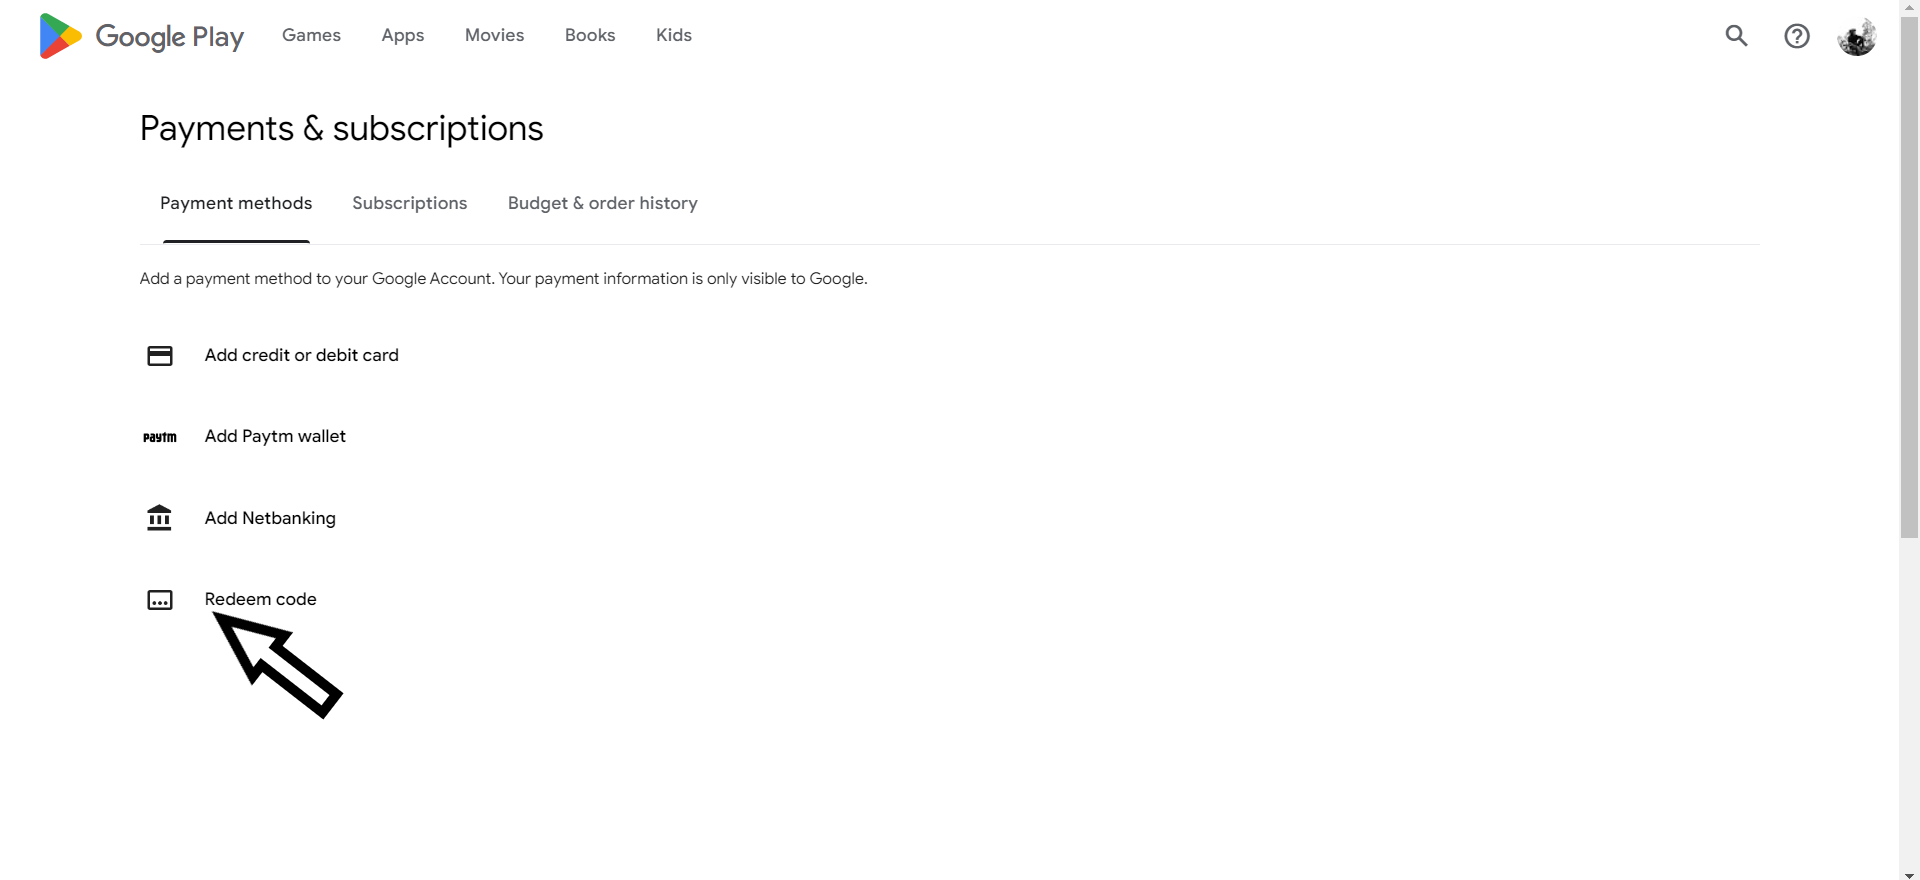Click the payment information description text
Screen dimensions: 1920x880
click(504, 279)
